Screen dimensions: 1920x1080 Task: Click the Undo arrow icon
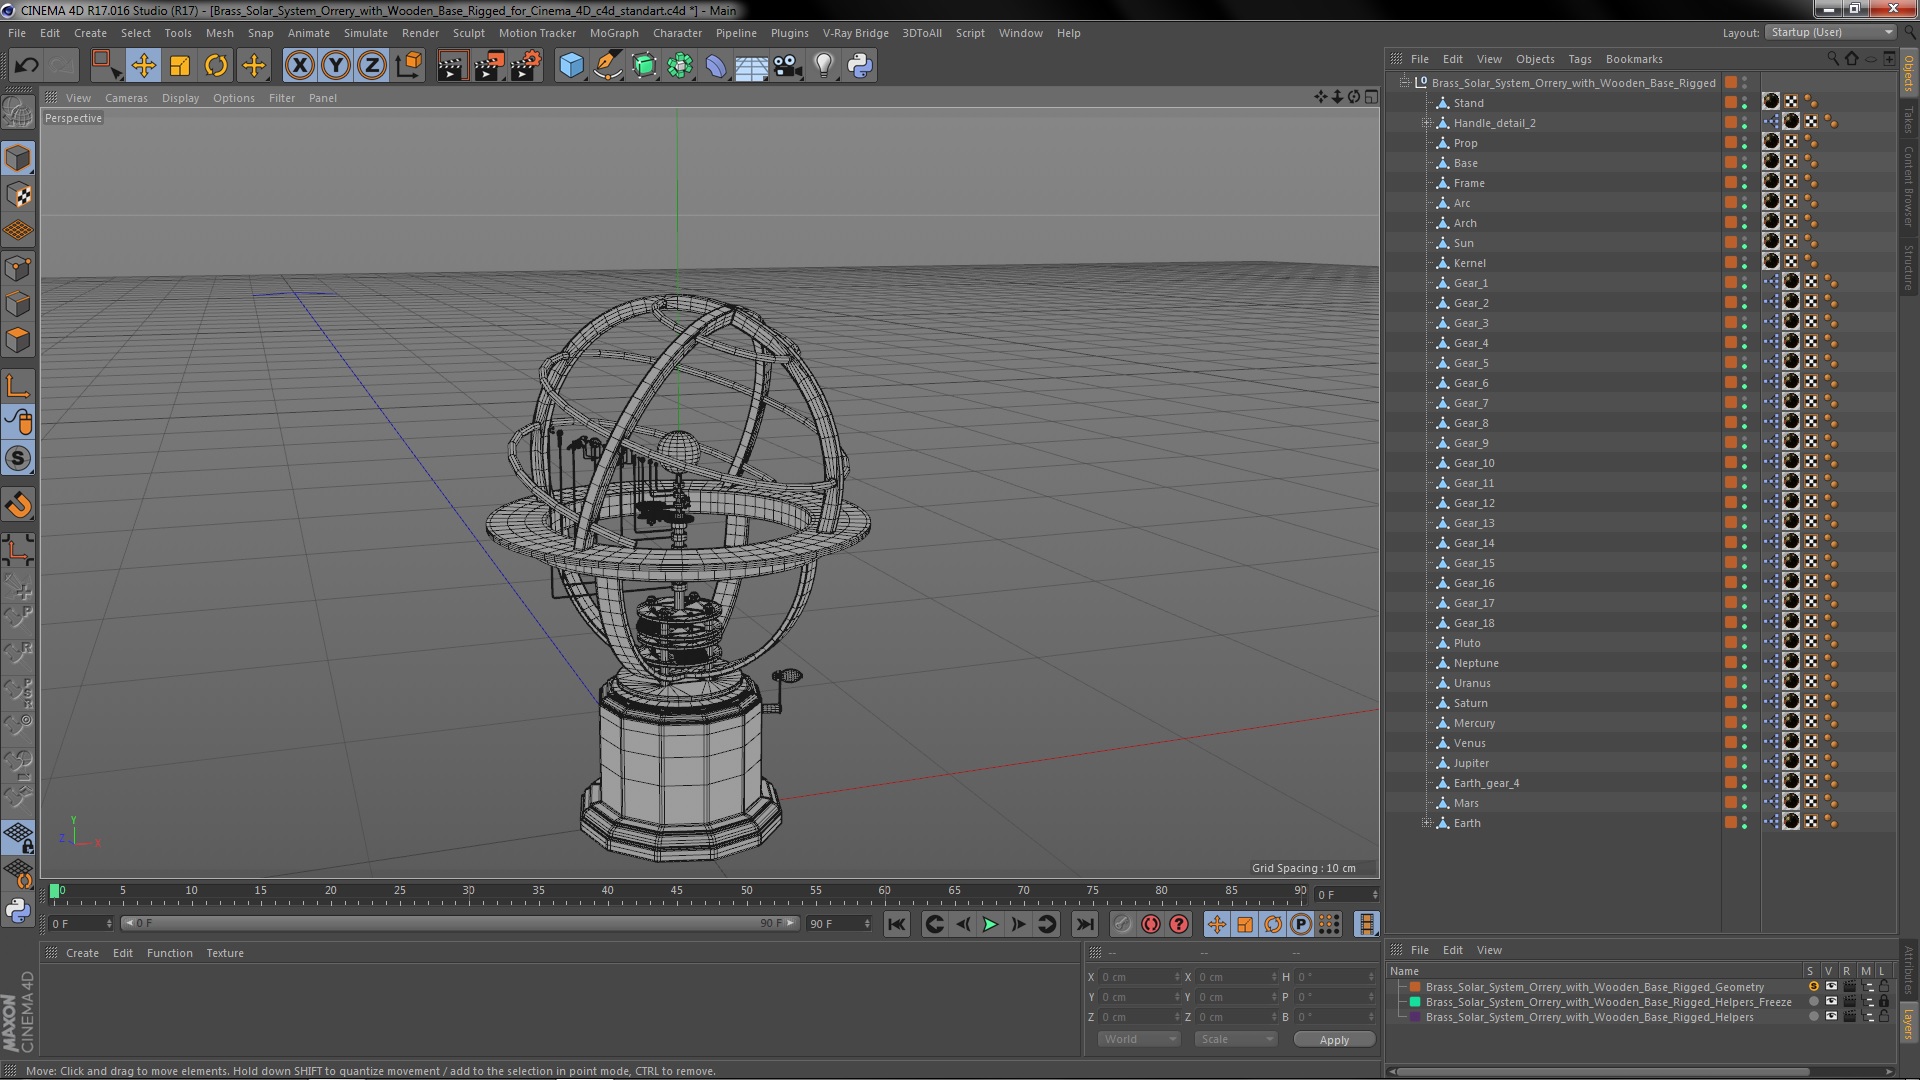click(x=26, y=66)
